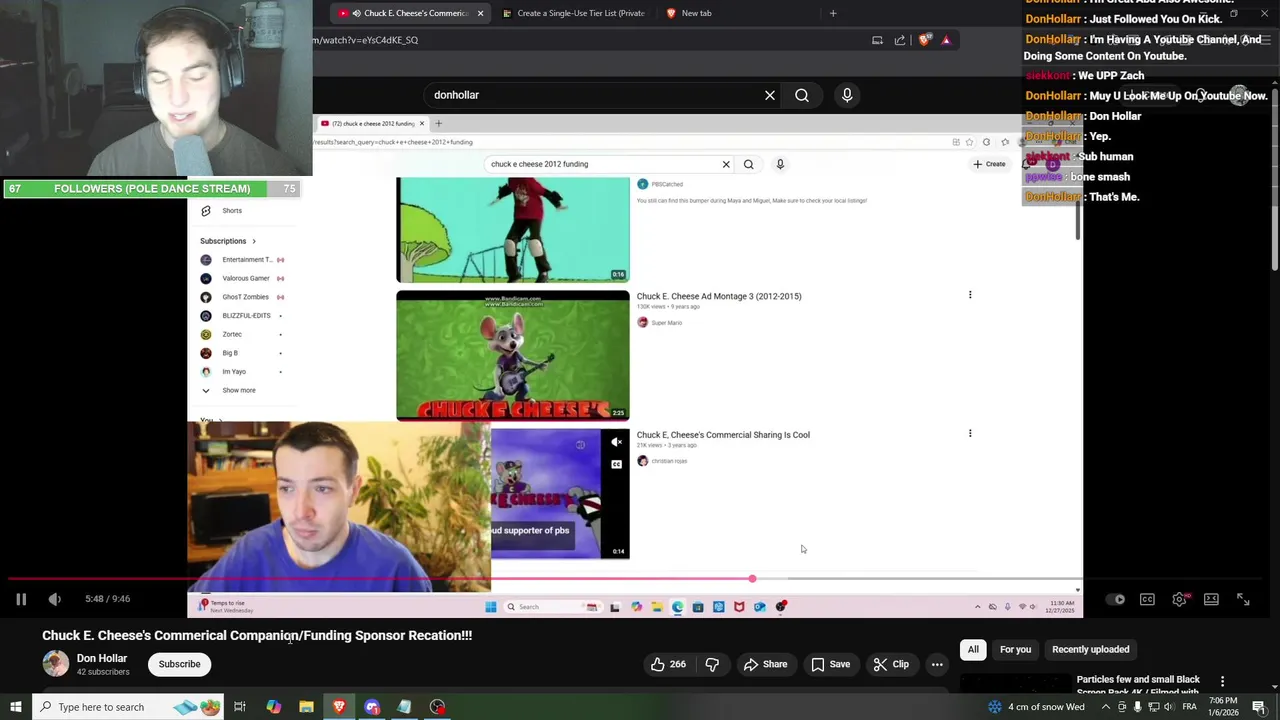Open Task View on the taskbar

[240, 707]
